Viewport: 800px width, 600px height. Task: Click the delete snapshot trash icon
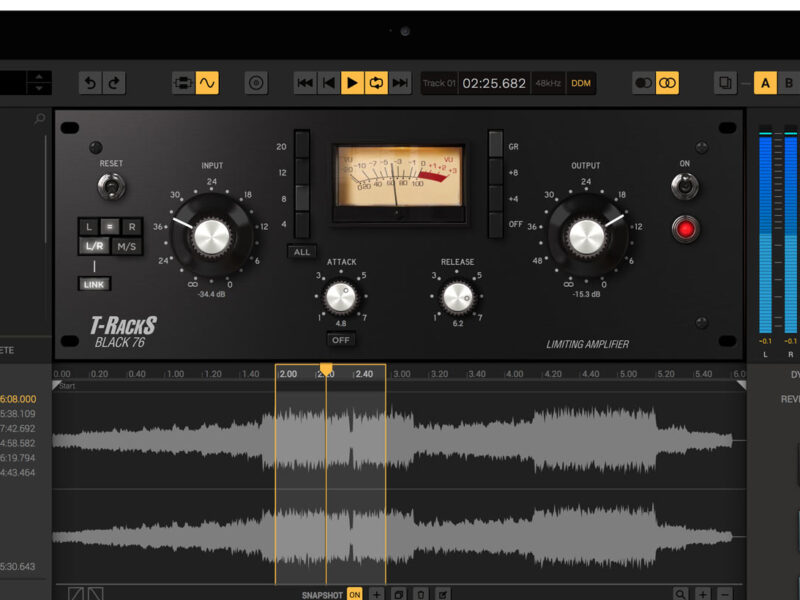tap(421, 594)
